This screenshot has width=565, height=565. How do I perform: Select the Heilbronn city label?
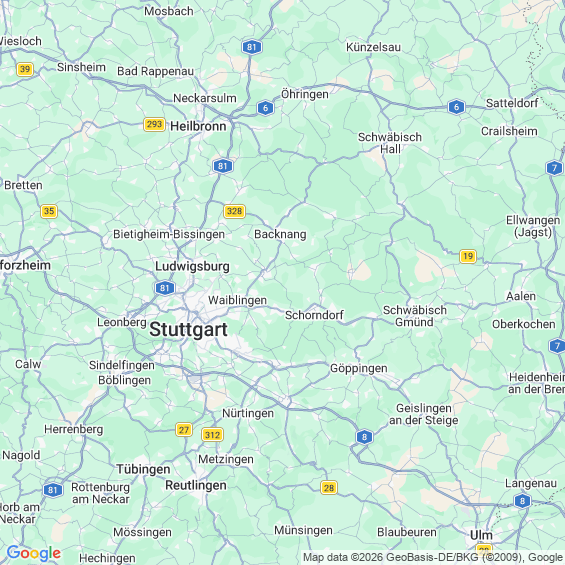click(x=198, y=126)
